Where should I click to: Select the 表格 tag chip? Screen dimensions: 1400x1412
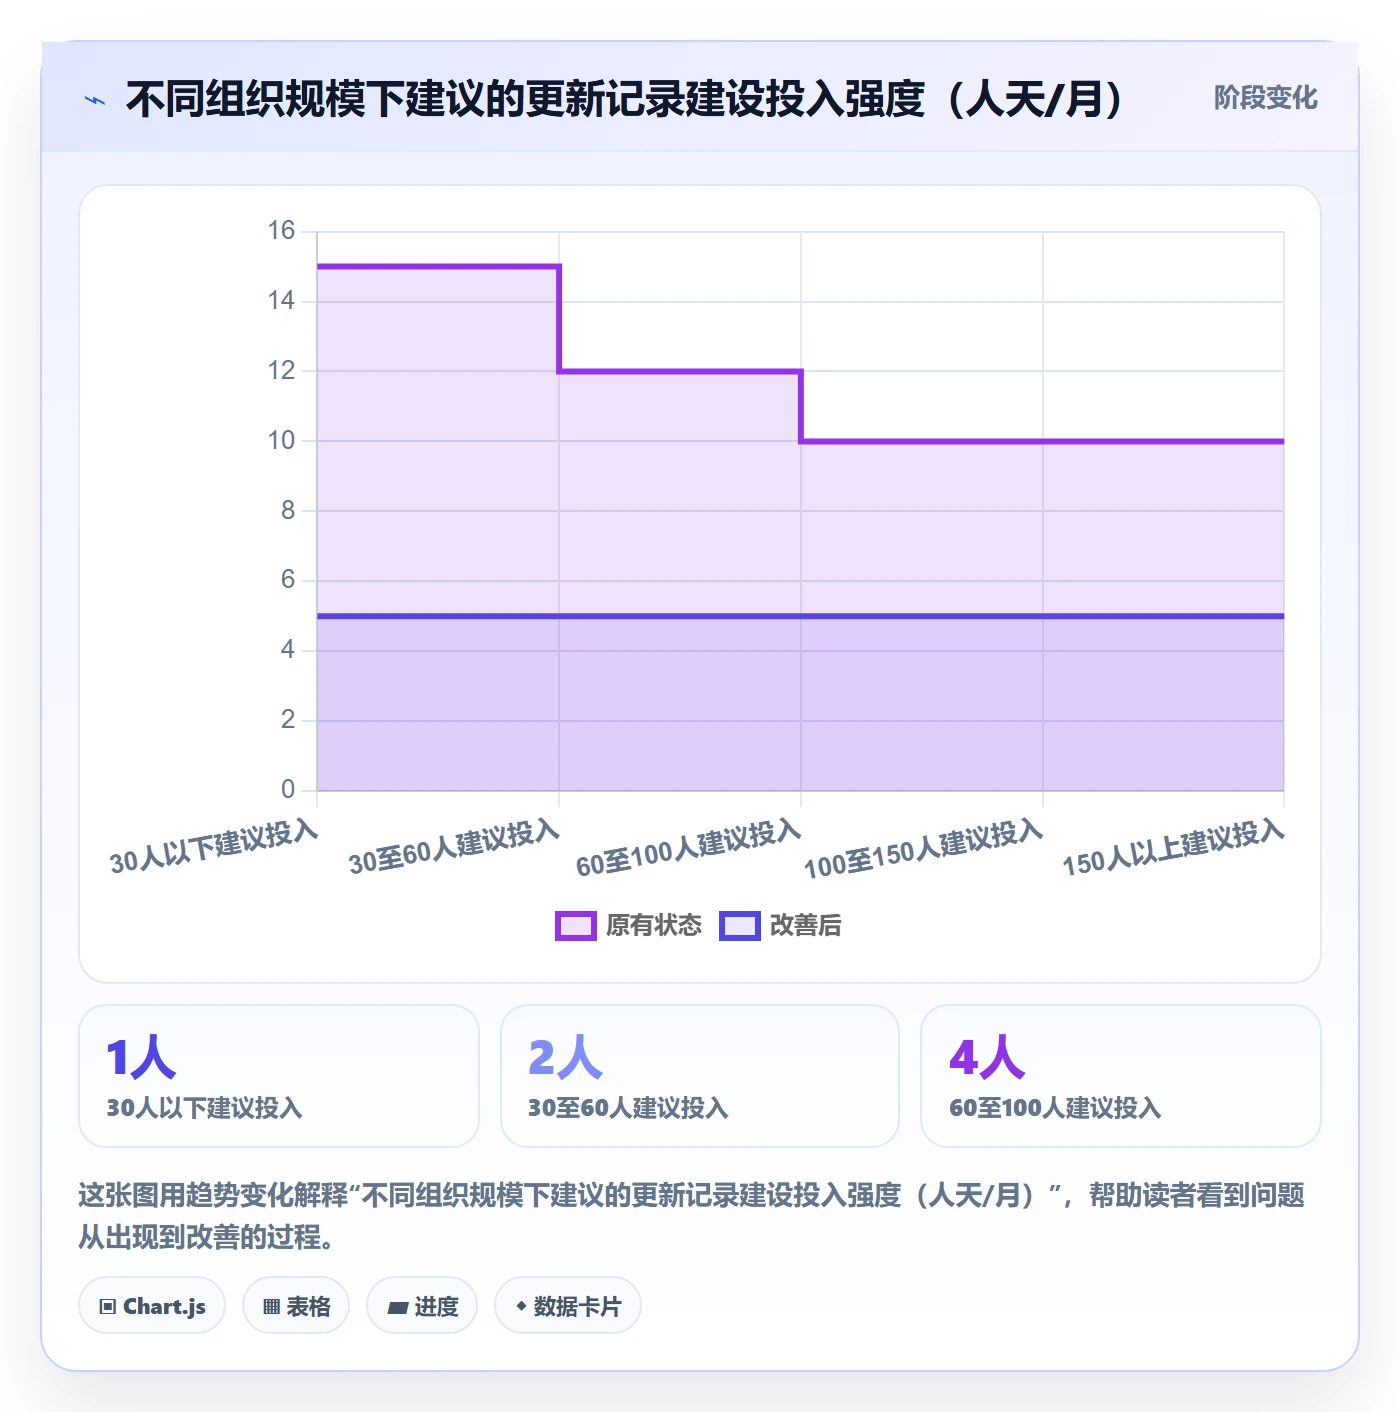(296, 1306)
